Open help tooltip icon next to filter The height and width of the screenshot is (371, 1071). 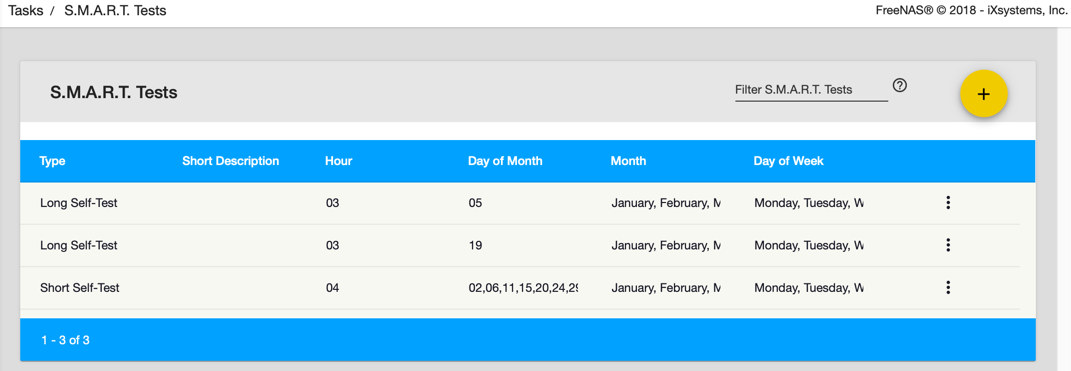(x=900, y=85)
